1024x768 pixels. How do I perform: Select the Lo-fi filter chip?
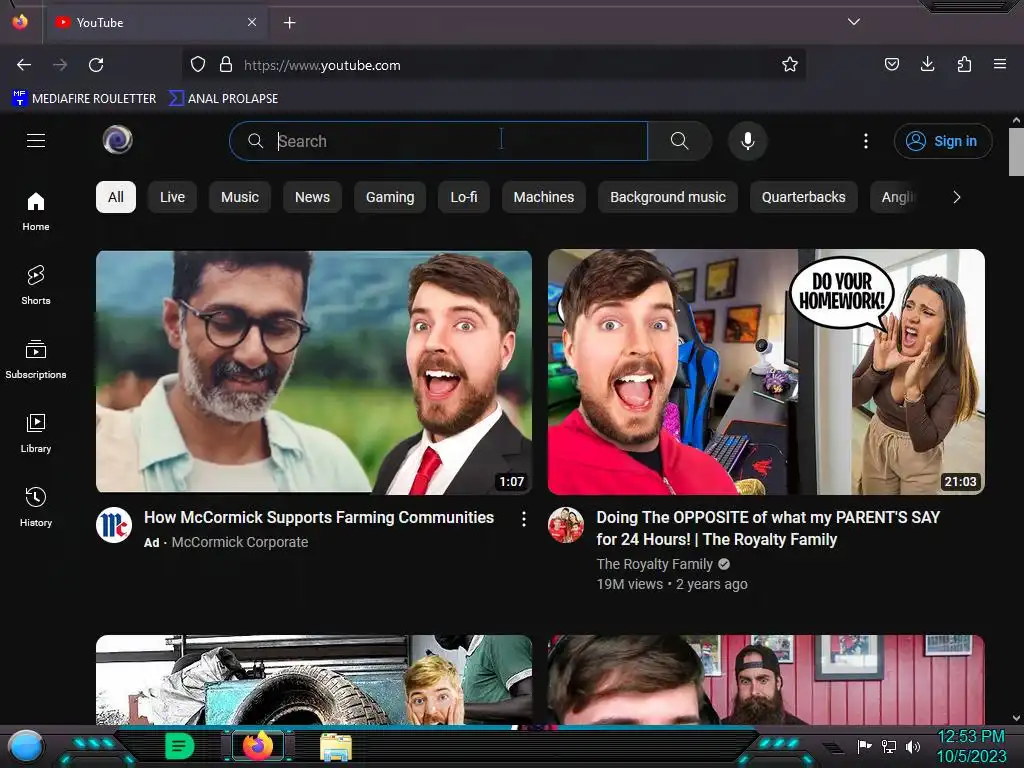point(464,197)
